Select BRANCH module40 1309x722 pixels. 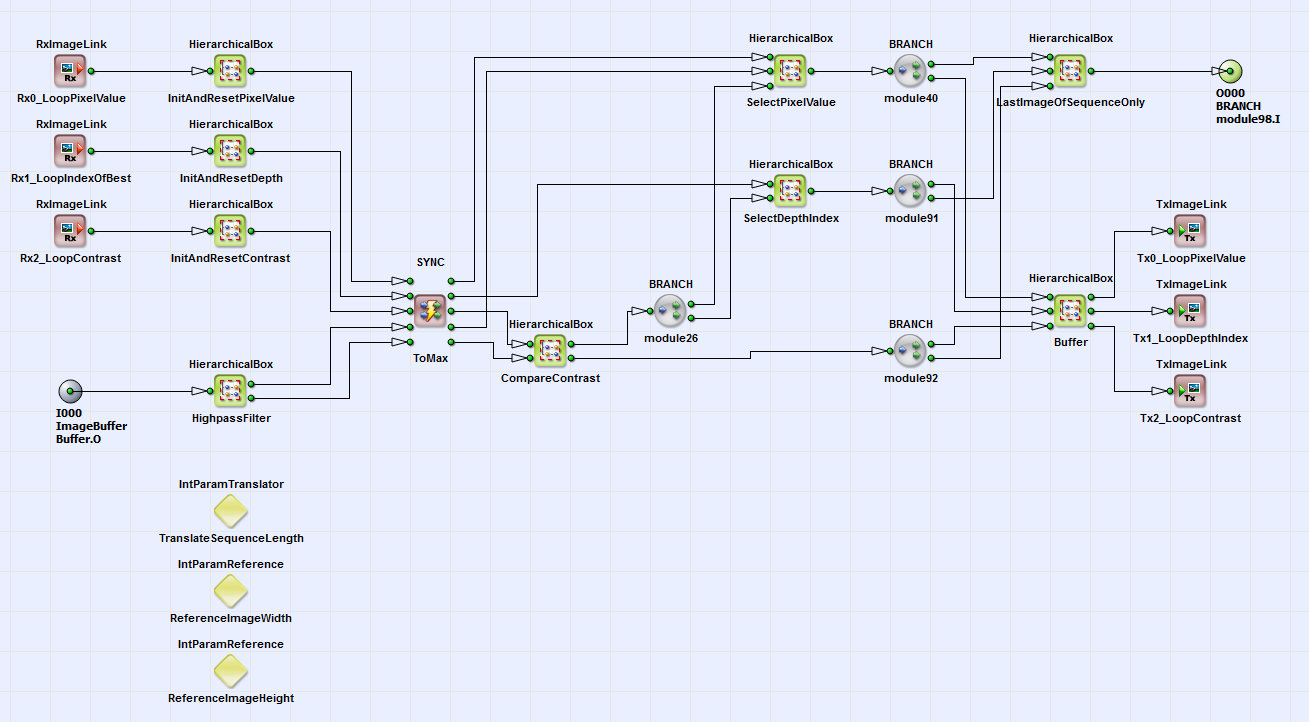pyautogui.click(x=910, y=71)
